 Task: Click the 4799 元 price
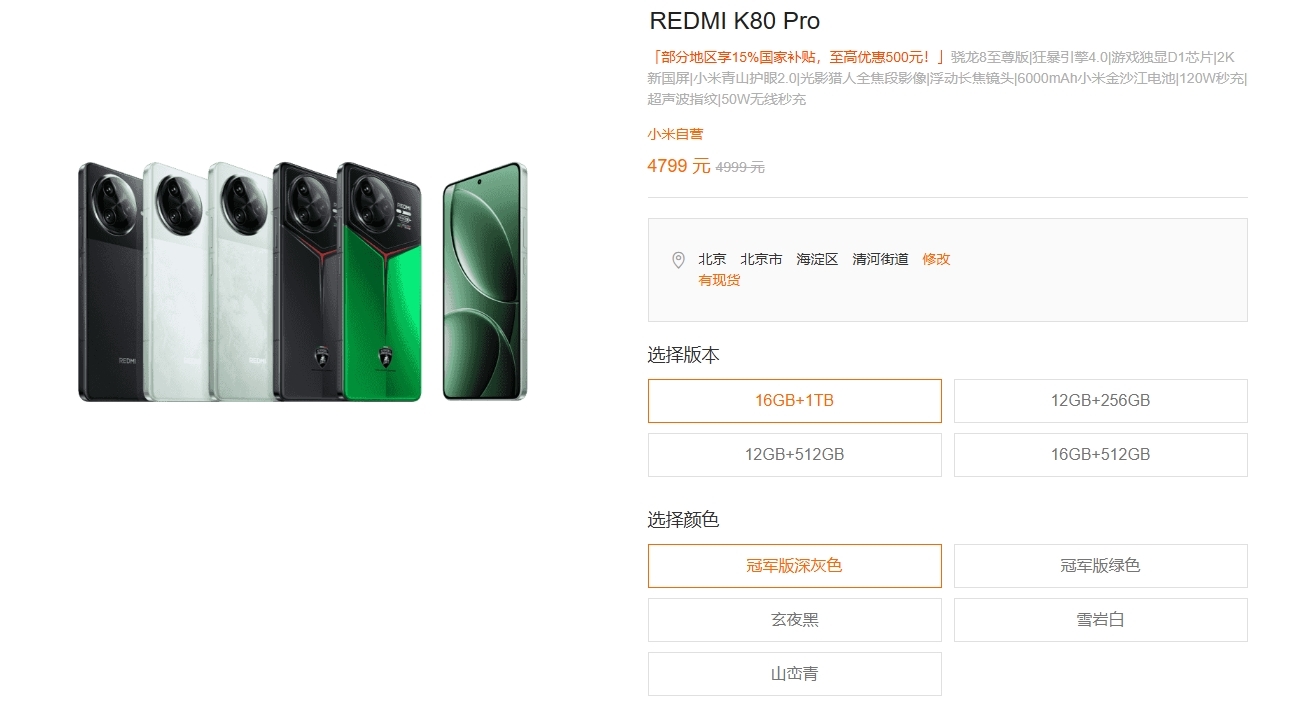coord(678,166)
